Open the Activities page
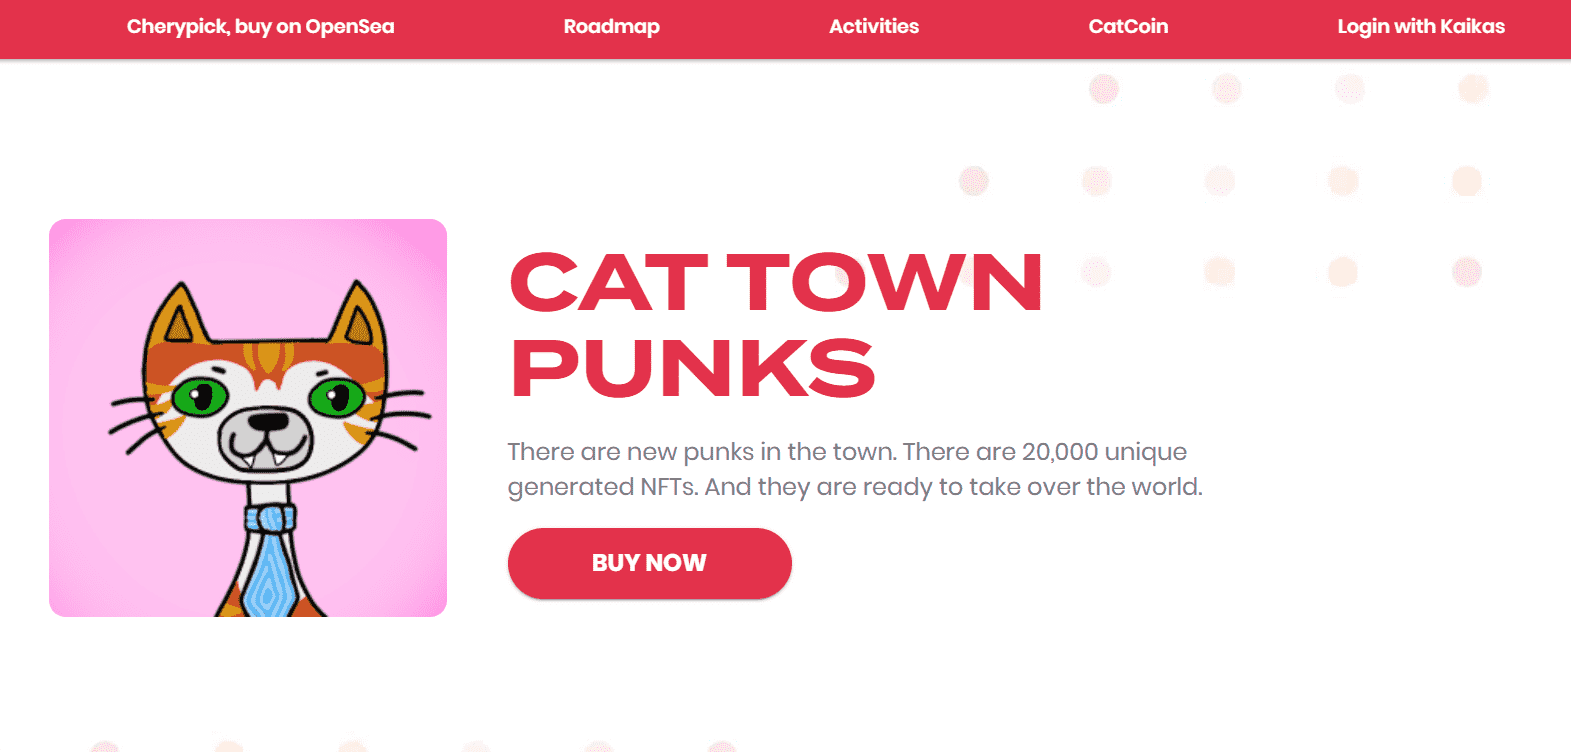 tap(874, 27)
